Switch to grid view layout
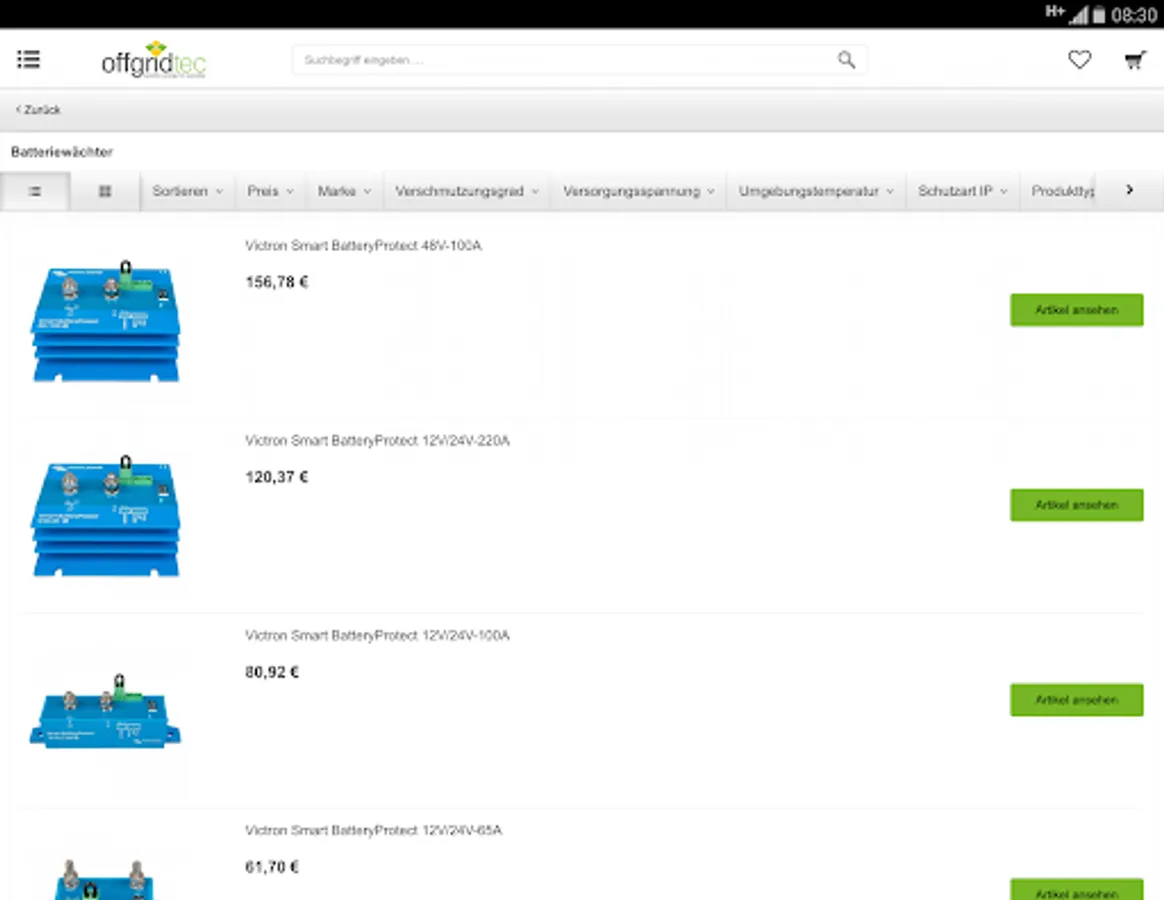This screenshot has height=900, width=1164. [x=105, y=191]
